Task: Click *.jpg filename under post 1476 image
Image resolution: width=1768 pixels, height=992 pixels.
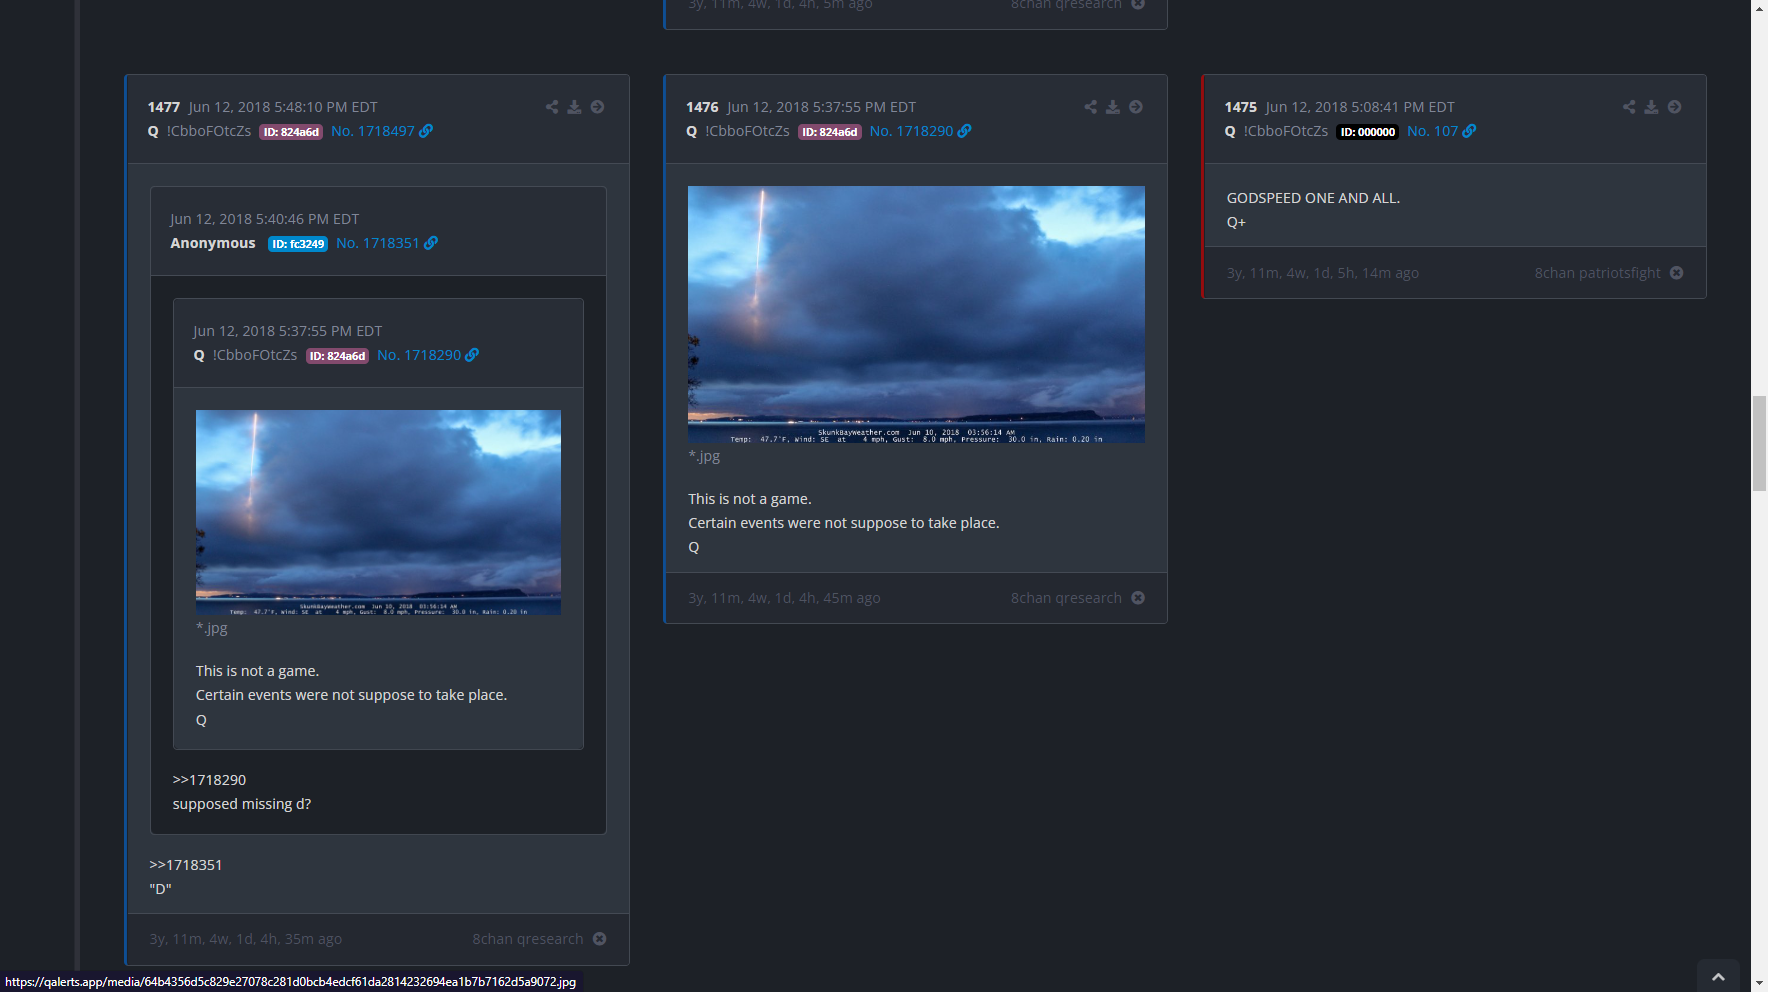Action: click(x=704, y=456)
